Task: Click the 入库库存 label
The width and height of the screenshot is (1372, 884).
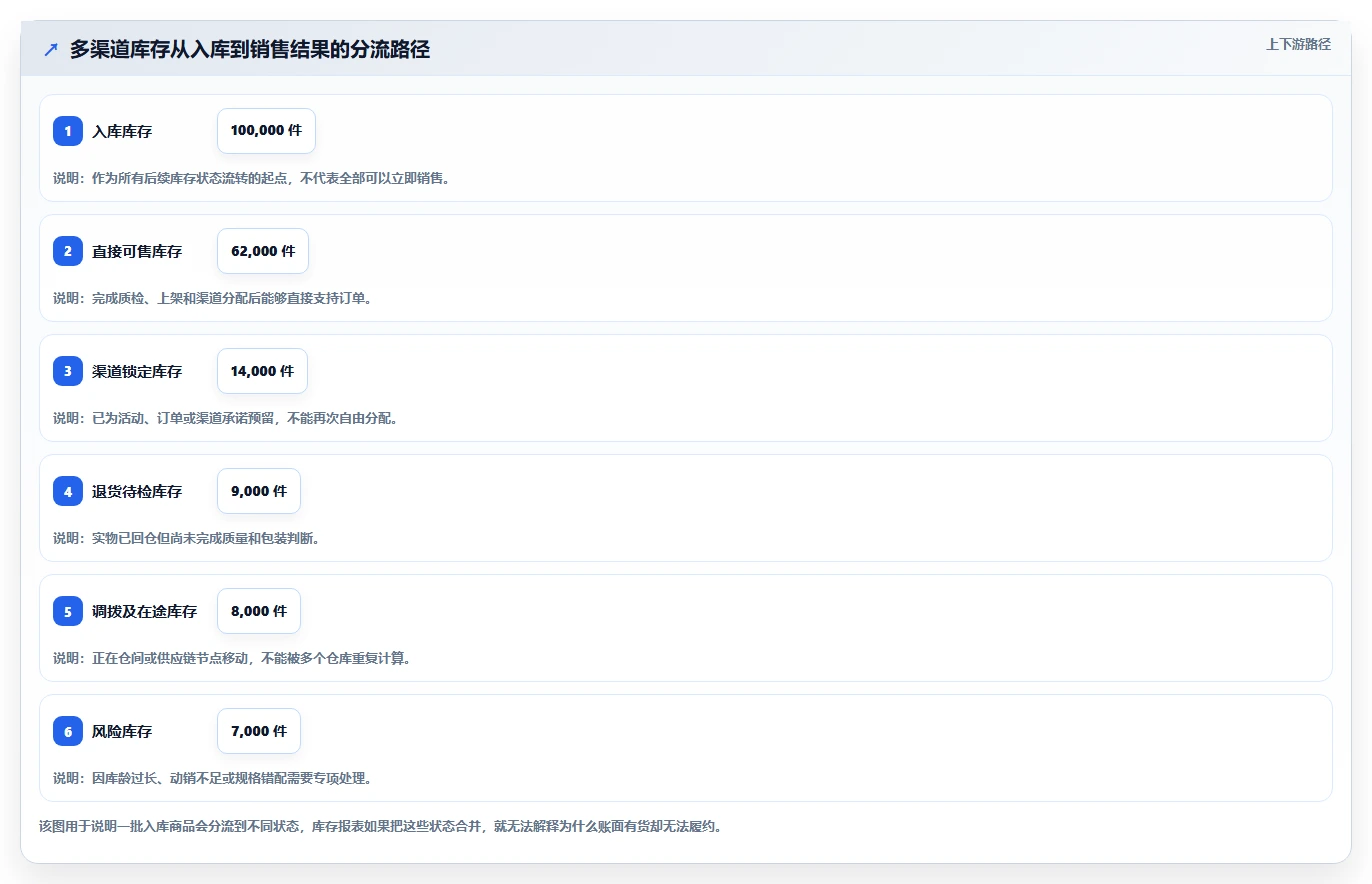Action: click(x=122, y=132)
